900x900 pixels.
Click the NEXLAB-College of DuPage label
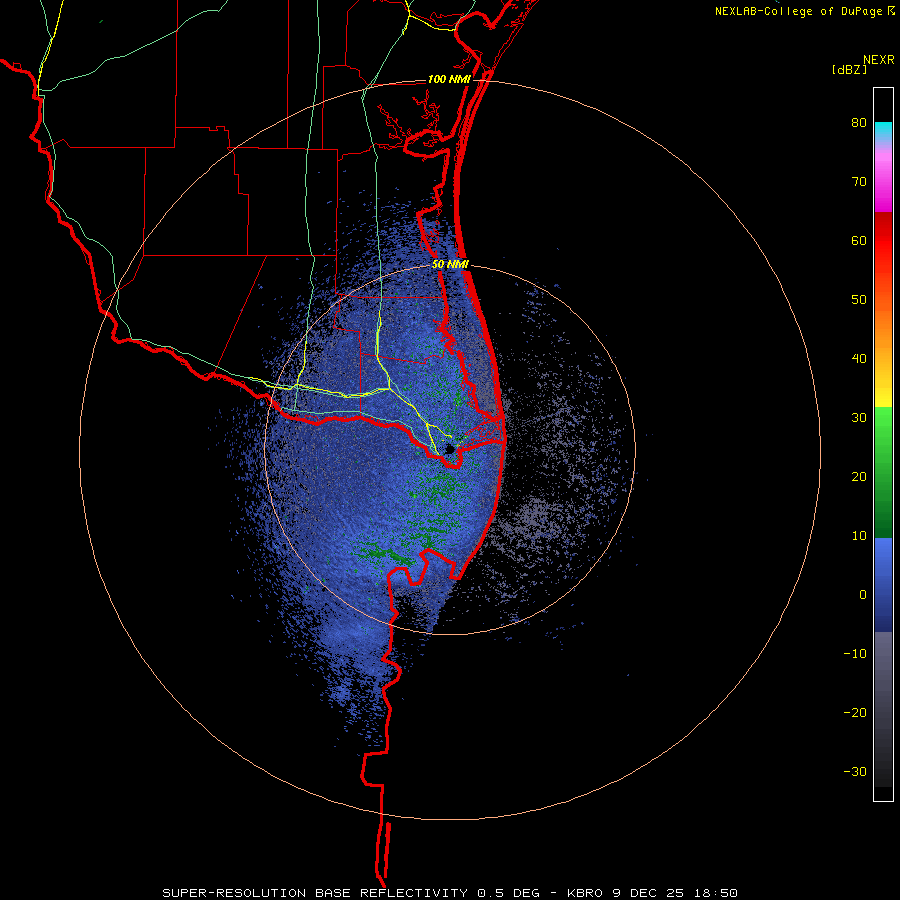point(799,11)
